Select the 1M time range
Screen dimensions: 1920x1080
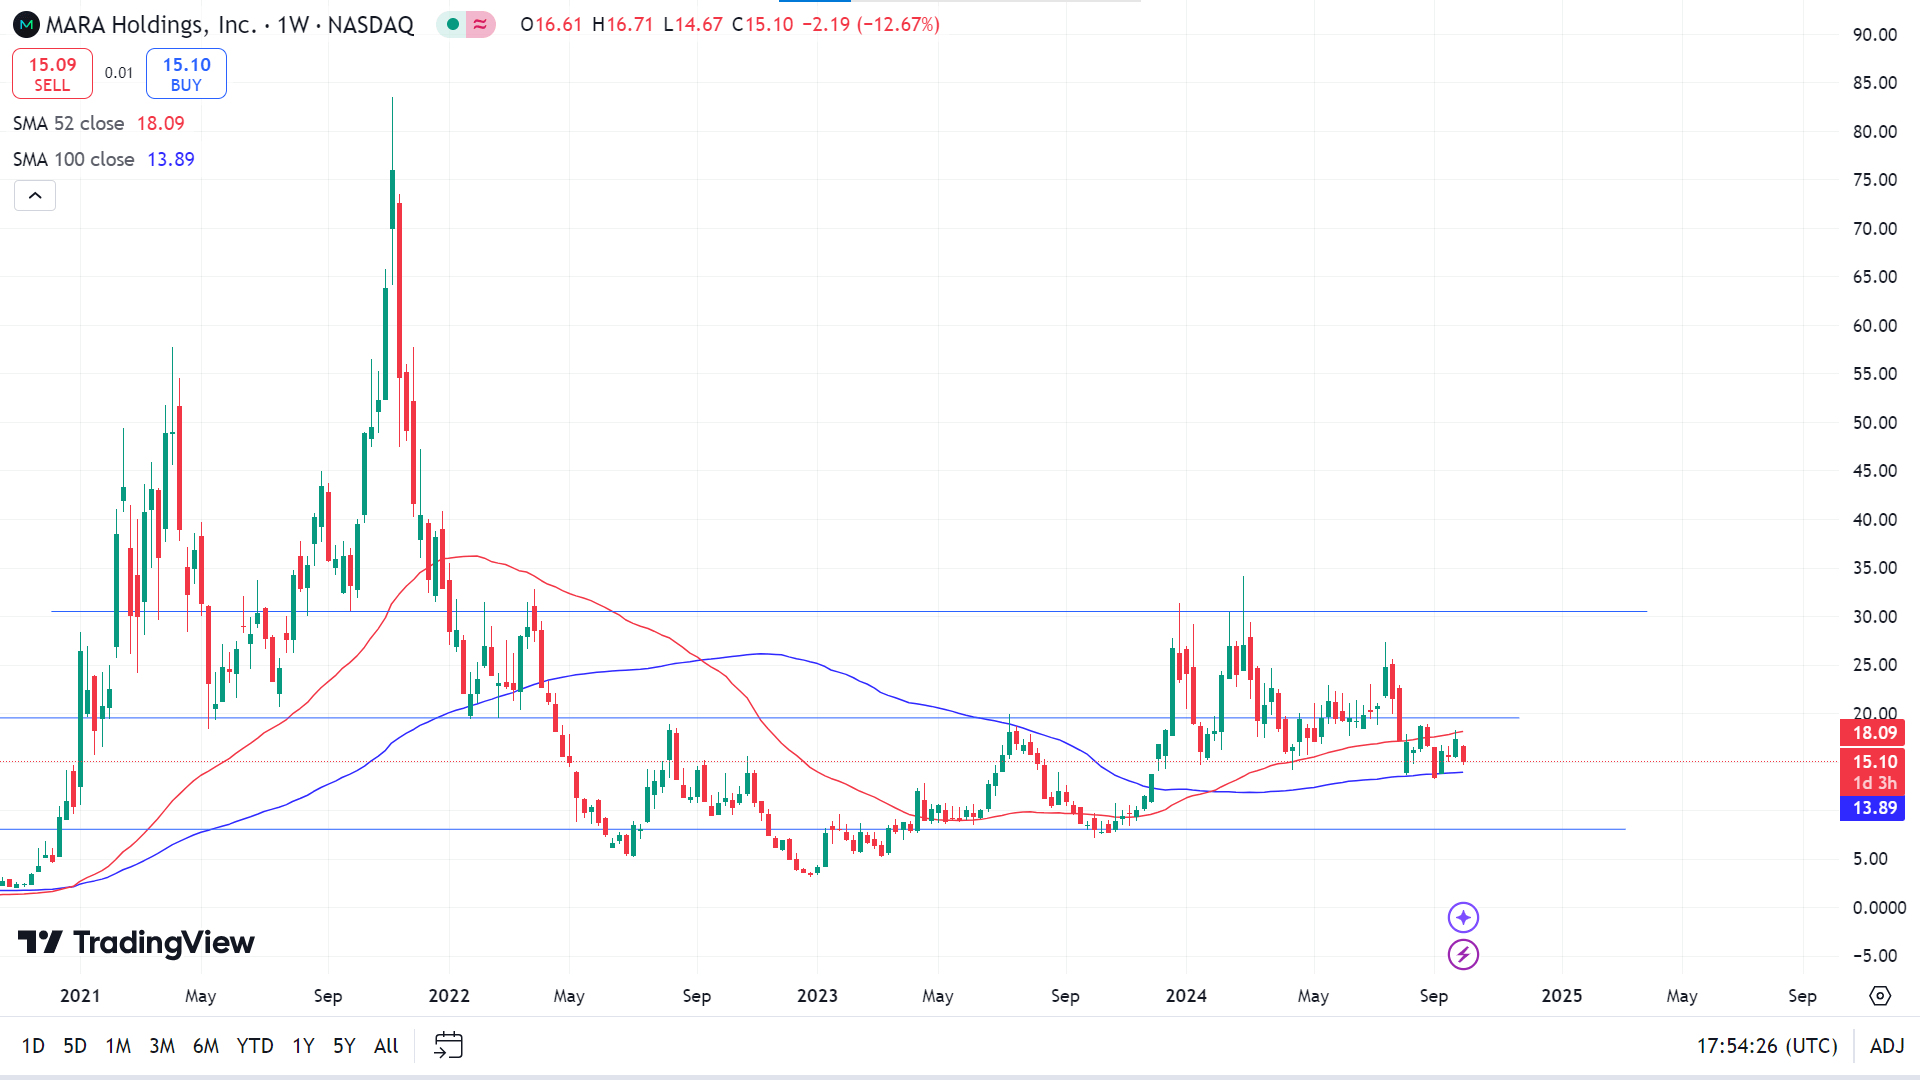coord(118,1046)
